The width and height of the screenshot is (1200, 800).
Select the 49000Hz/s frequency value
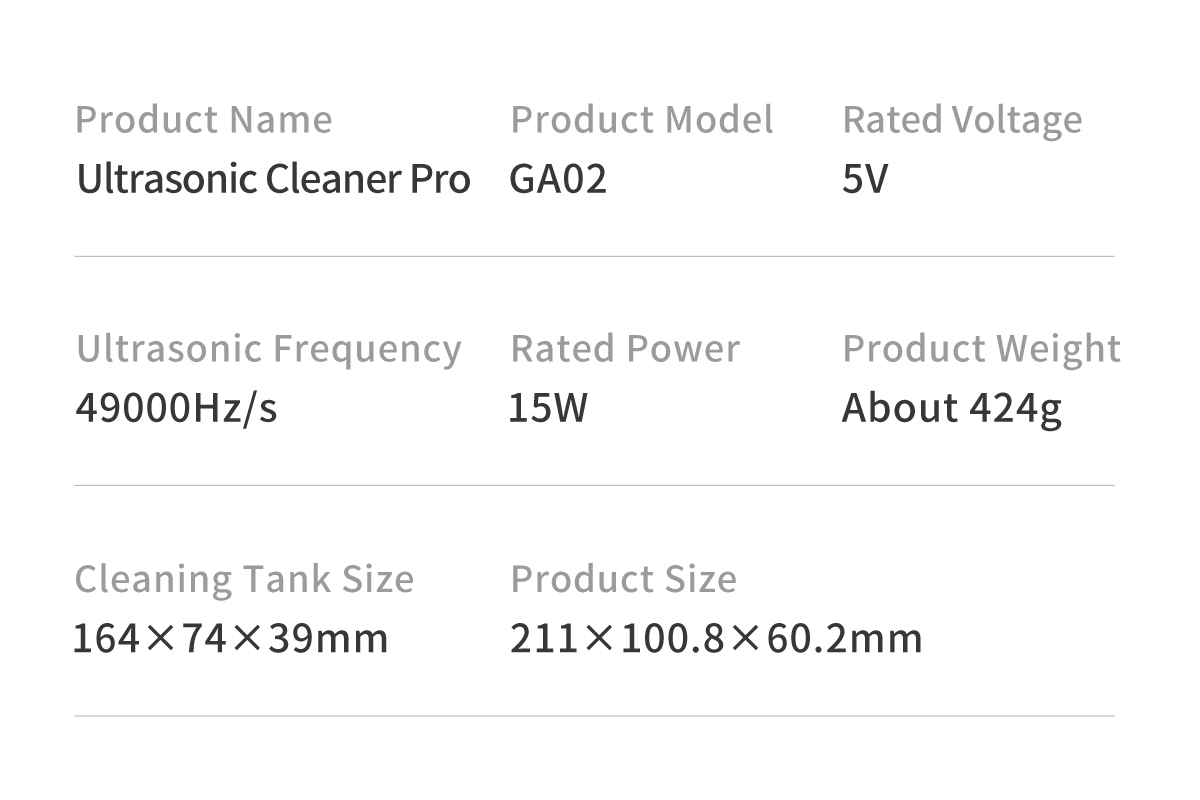pos(176,408)
